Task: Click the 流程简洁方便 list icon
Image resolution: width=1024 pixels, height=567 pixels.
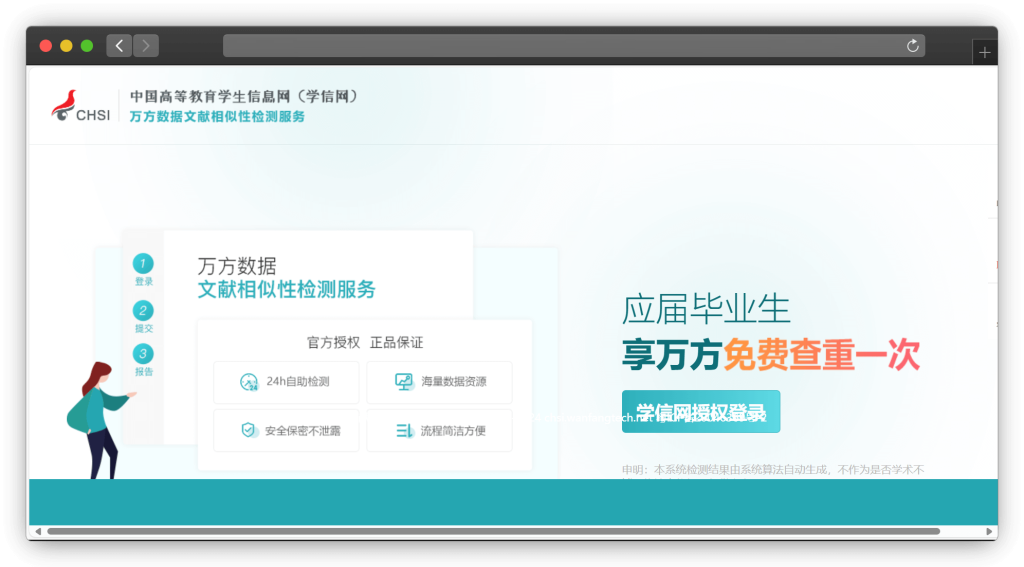Action: [x=404, y=430]
